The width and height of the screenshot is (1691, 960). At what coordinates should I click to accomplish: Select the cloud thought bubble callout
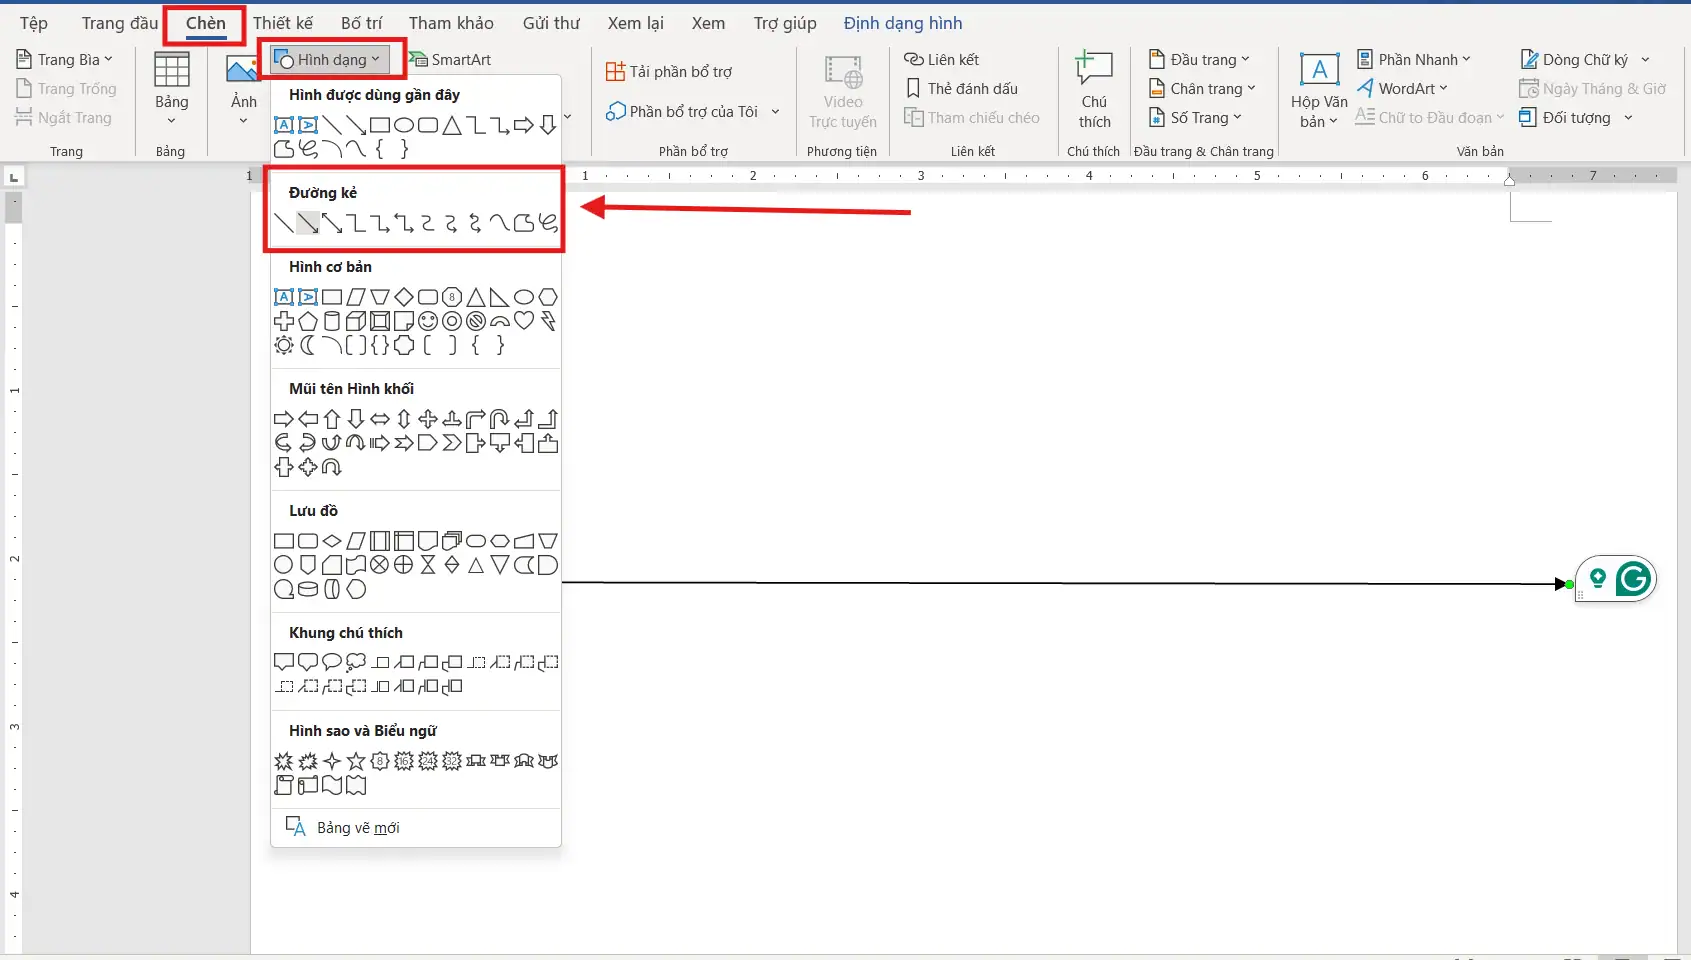(x=356, y=662)
